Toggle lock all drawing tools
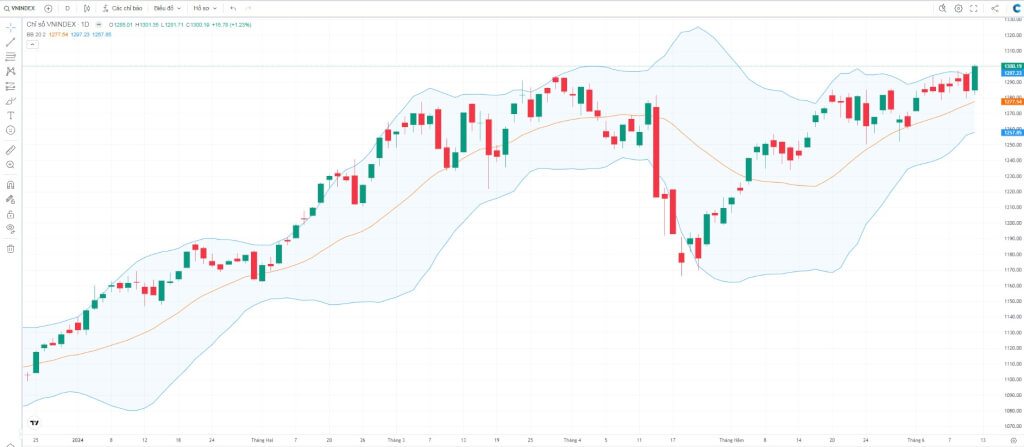 coord(10,214)
